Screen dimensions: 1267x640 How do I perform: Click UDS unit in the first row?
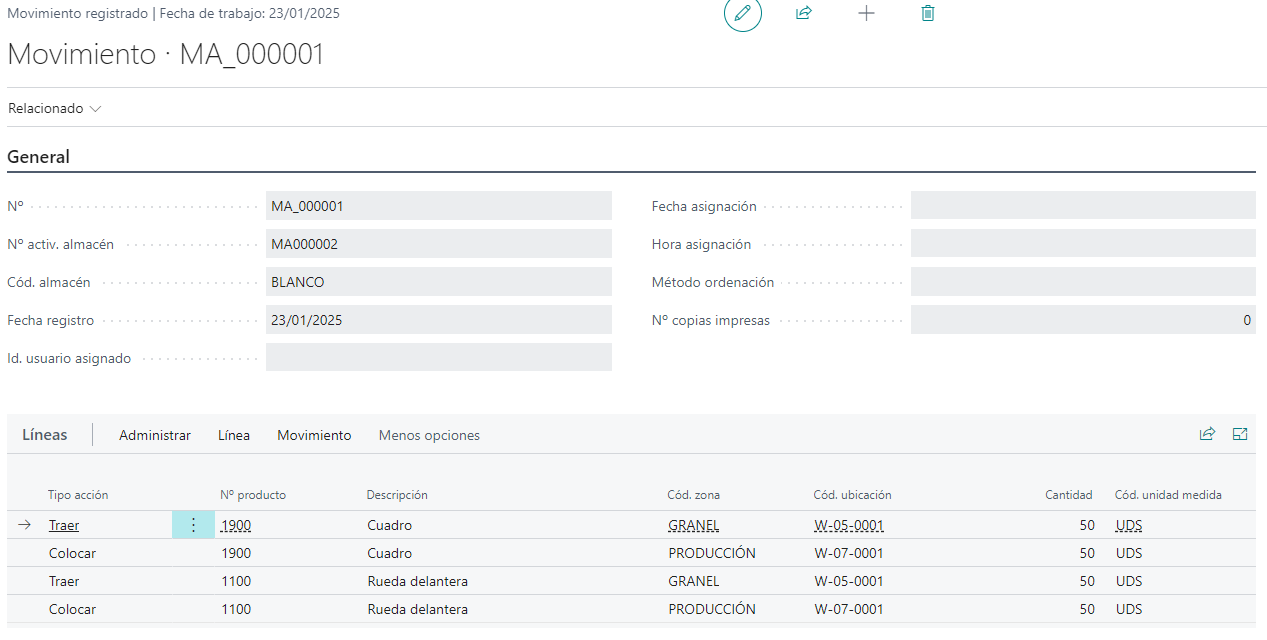[1129, 525]
